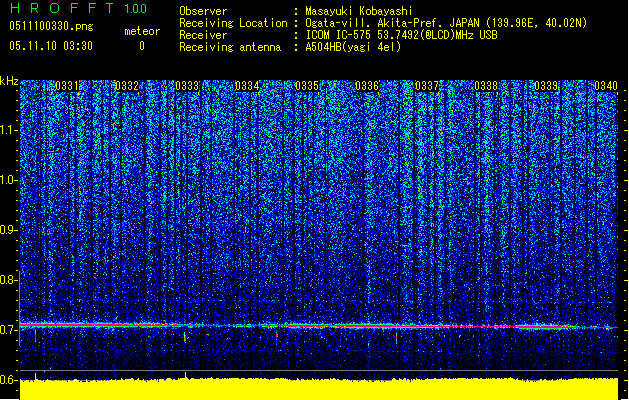Click the meteor count value 0
This screenshot has height=400, width=629.
click(x=142, y=46)
